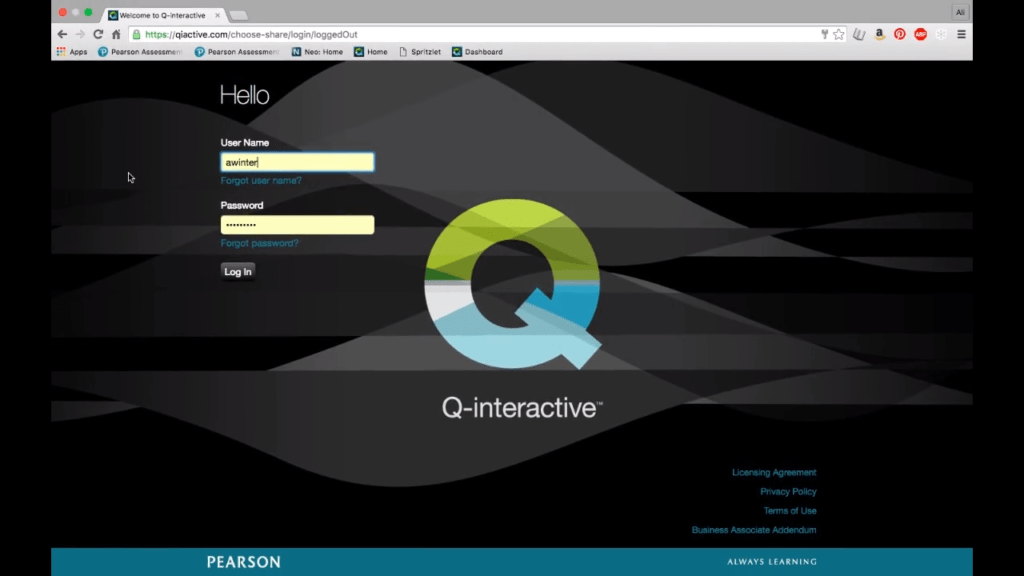1024x576 pixels.
Task: Focus the Password input field
Action: click(297, 225)
